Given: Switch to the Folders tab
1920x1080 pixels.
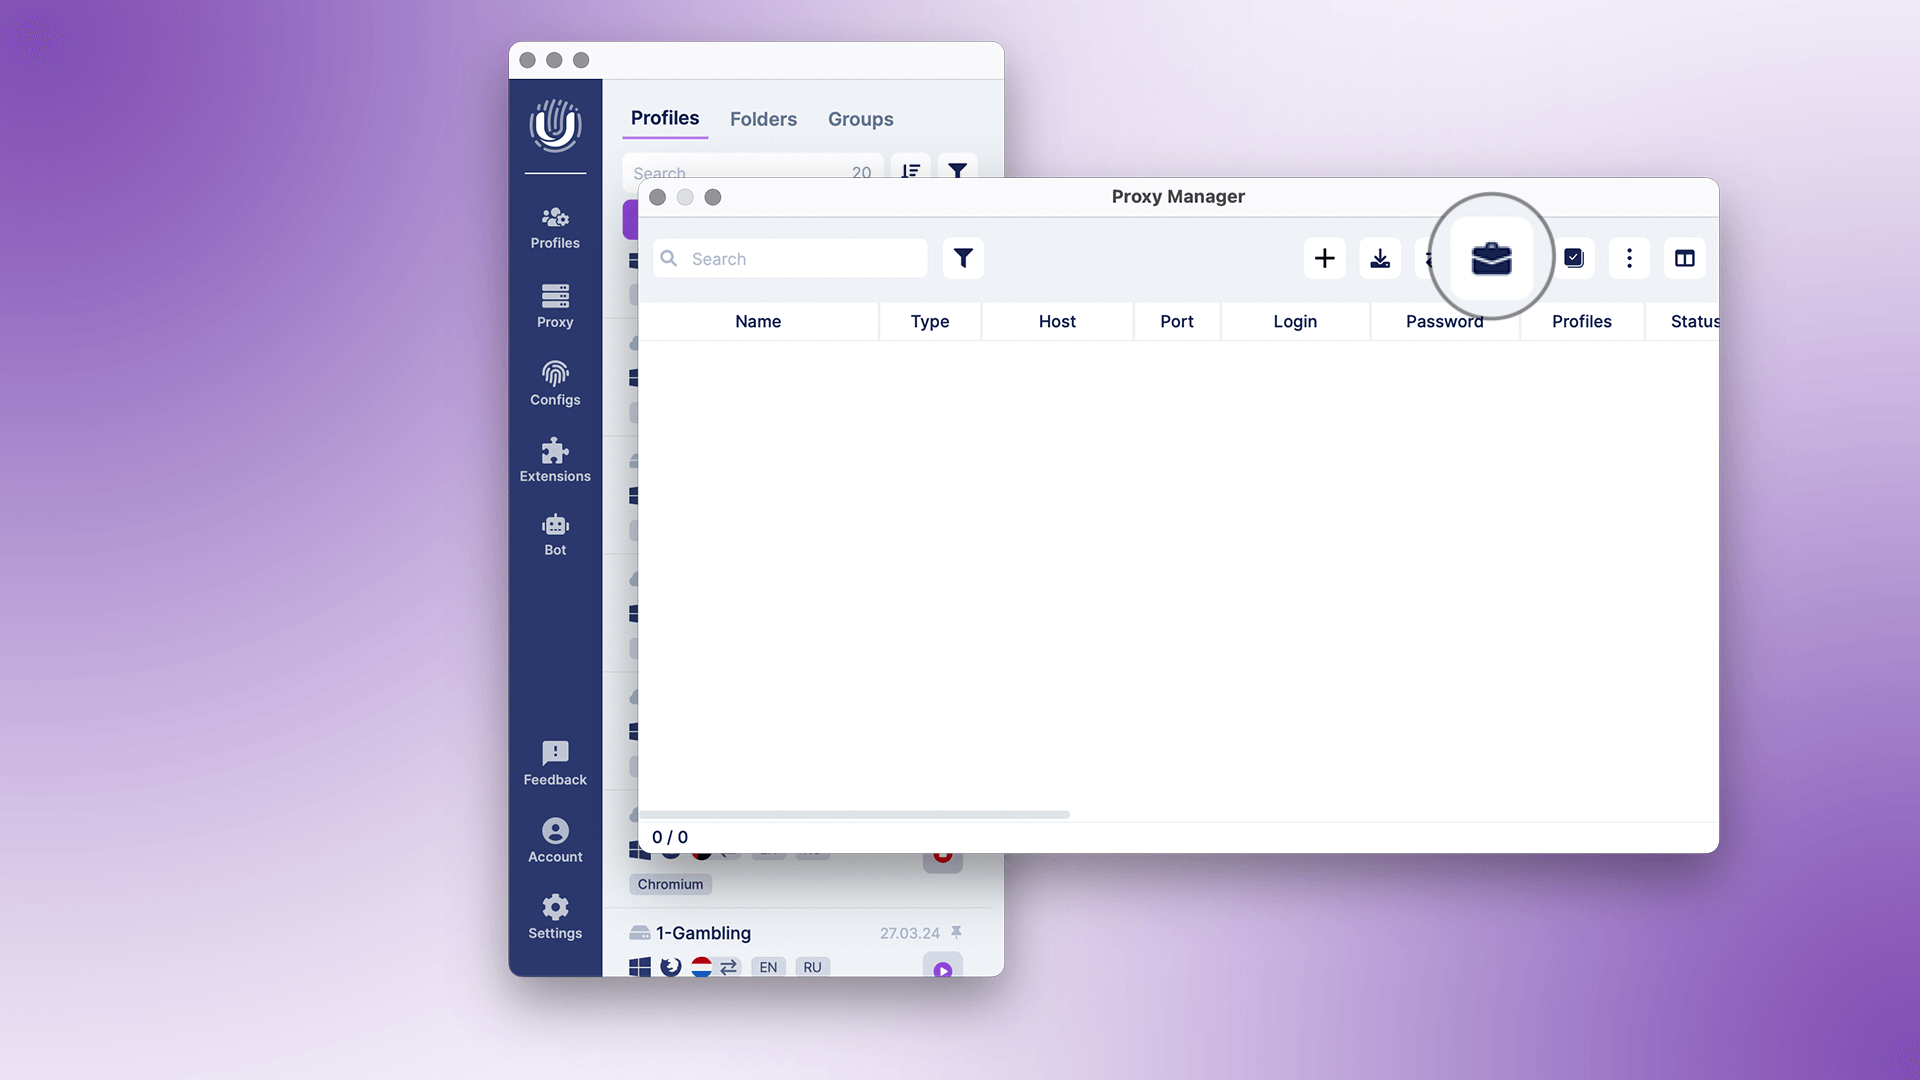Looking at the screenshot, I should [763, 119].
